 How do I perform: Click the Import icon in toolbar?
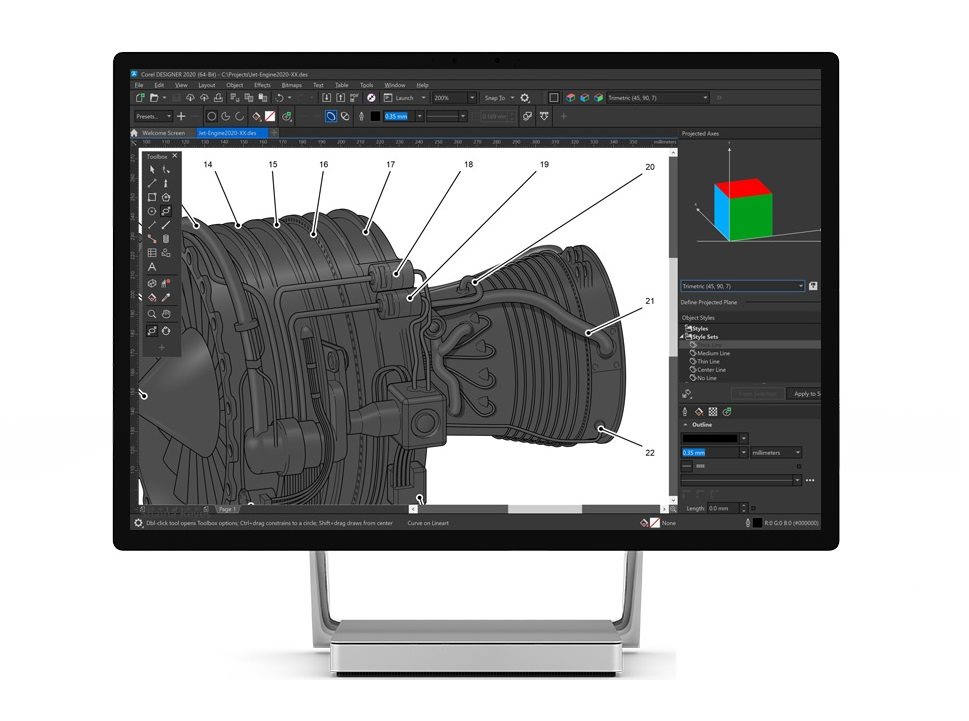pos(326,98)
